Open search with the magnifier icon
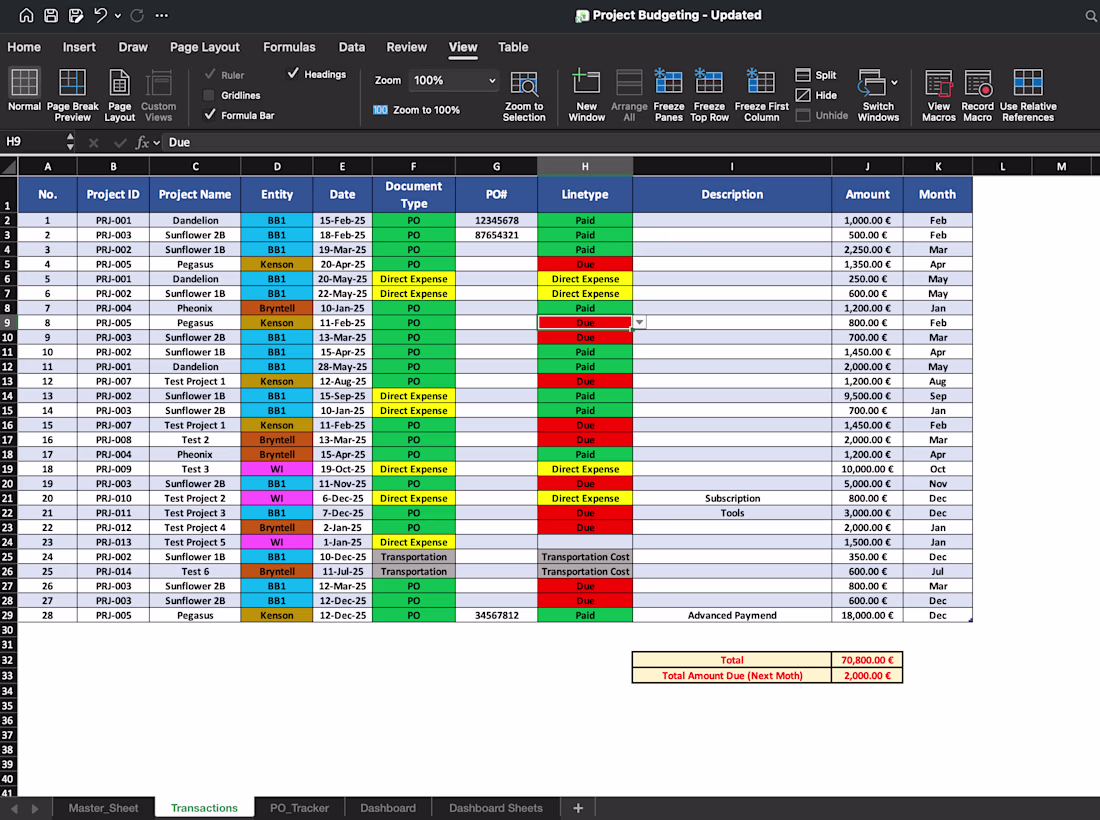The height and width of the screenshot is (820, 1100). point(1091,15)
